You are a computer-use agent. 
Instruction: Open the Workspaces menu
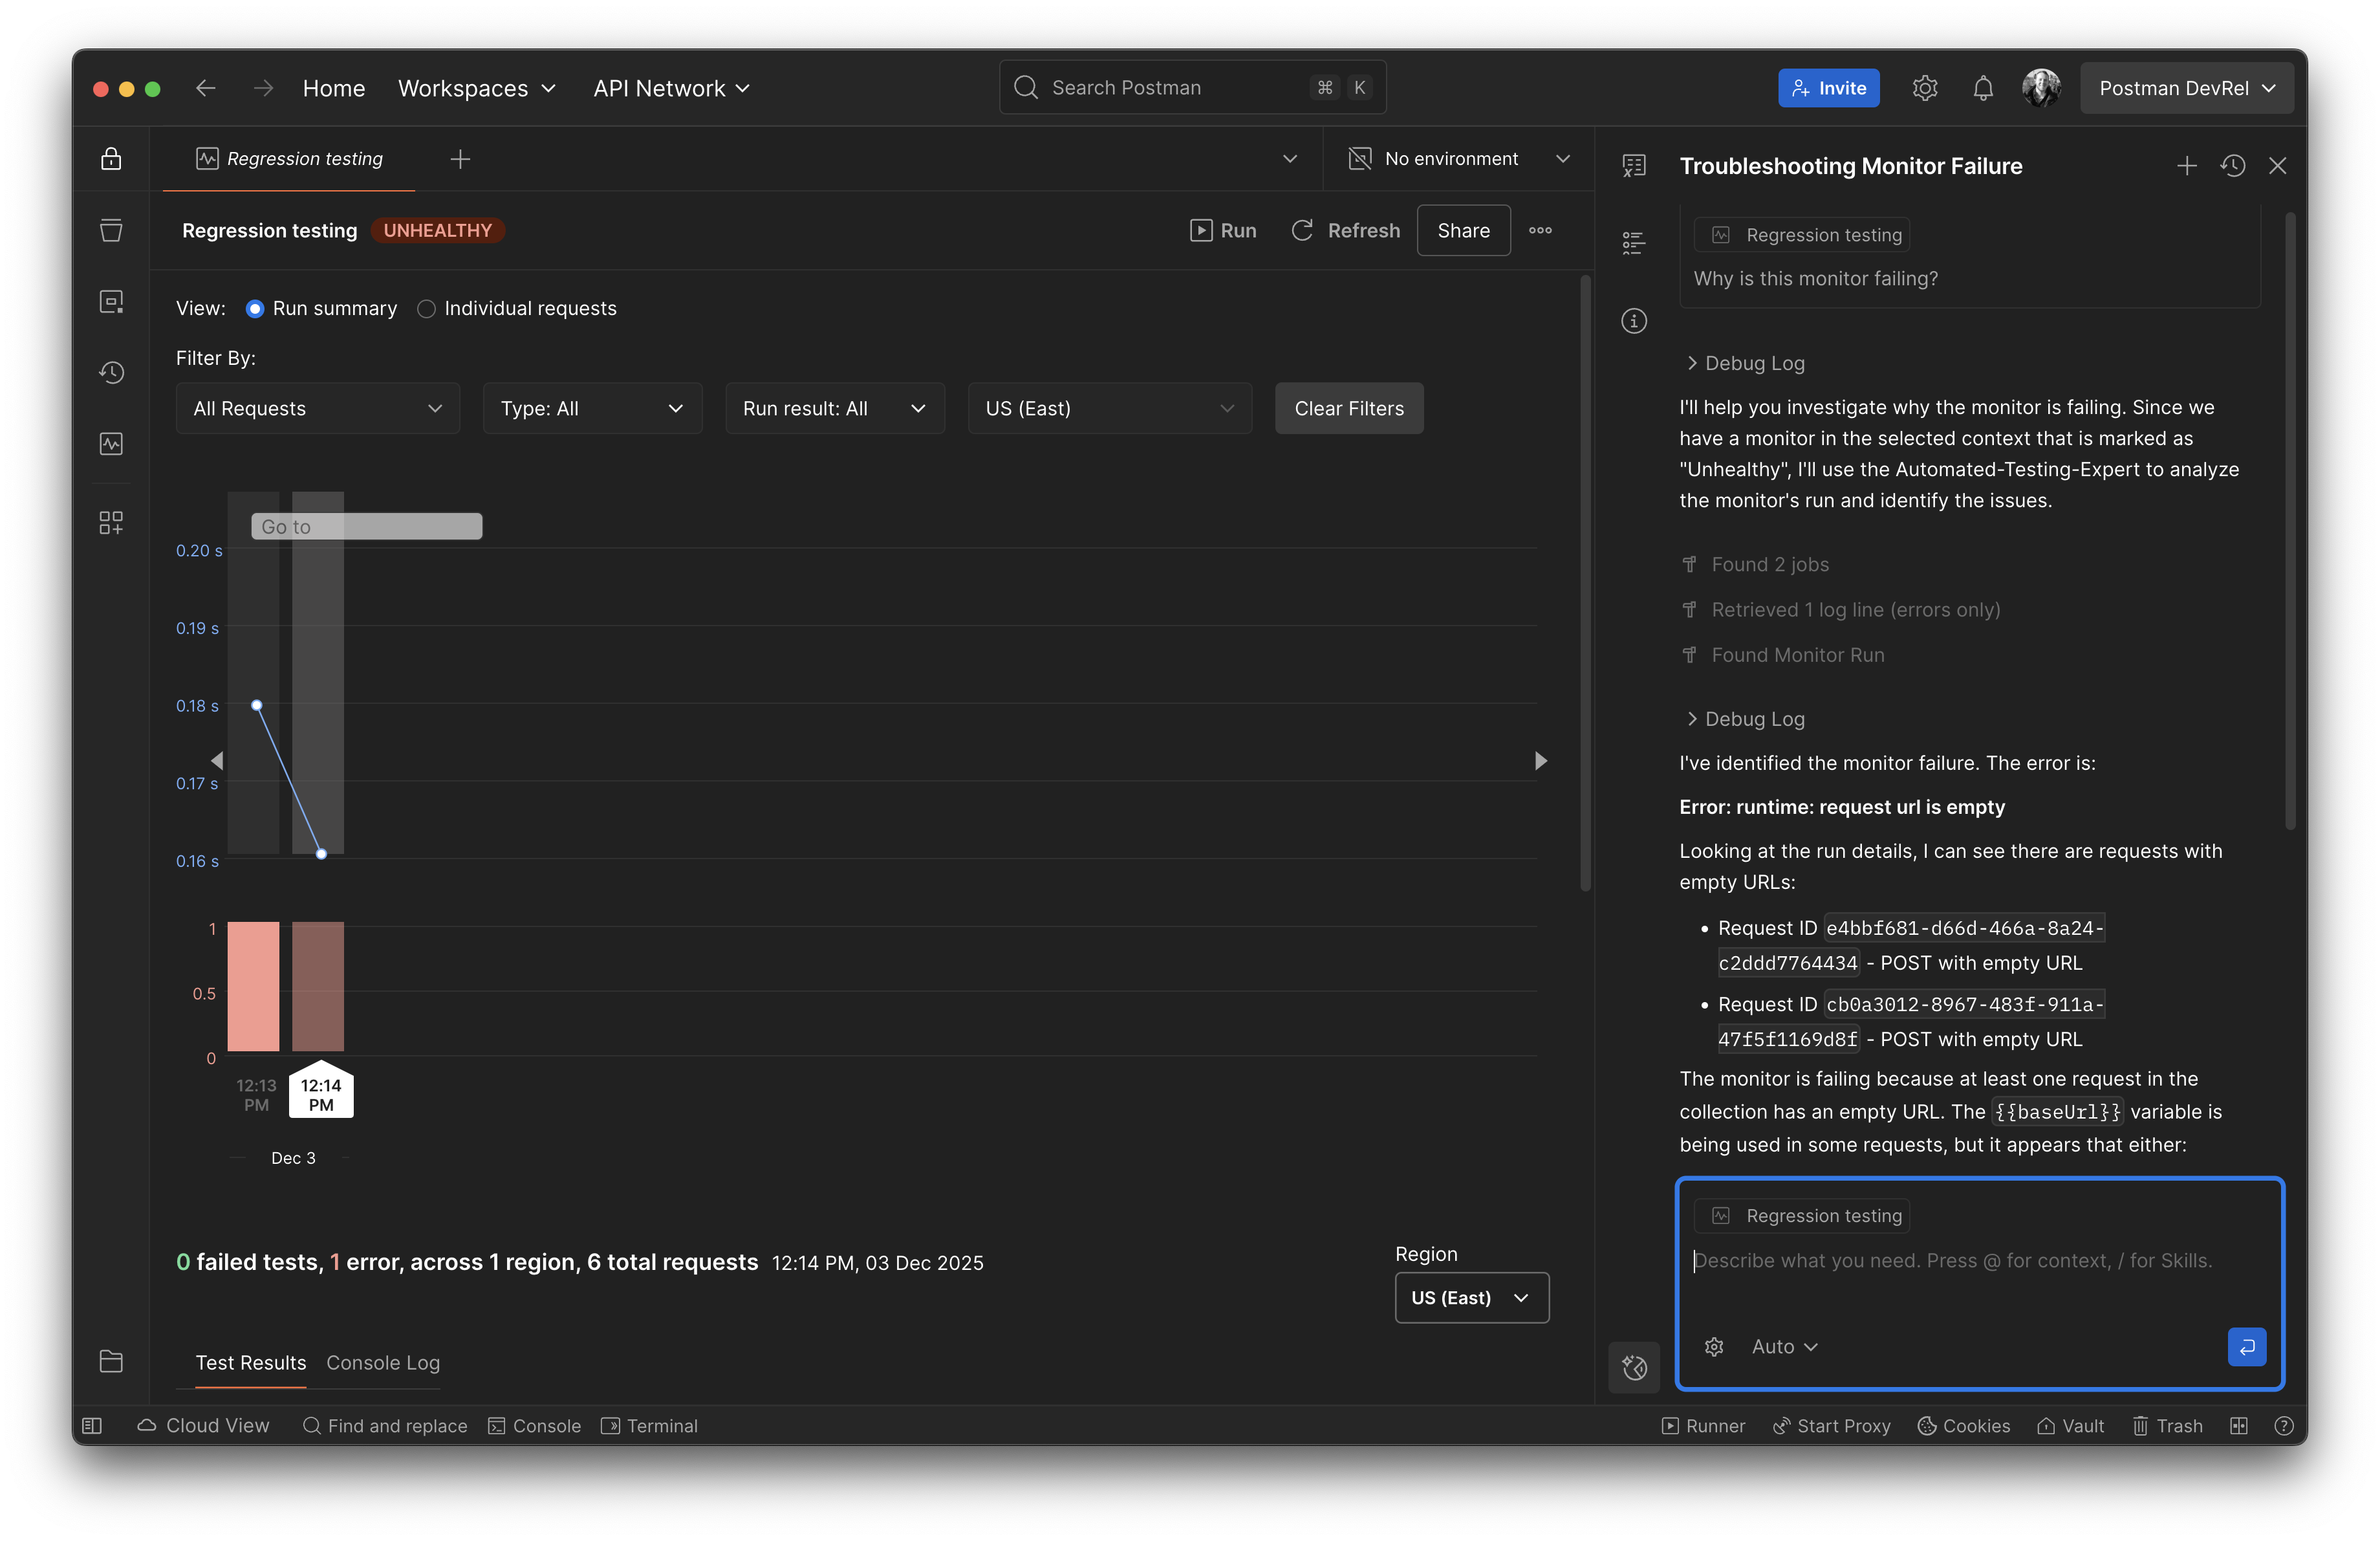coord(476,89)
